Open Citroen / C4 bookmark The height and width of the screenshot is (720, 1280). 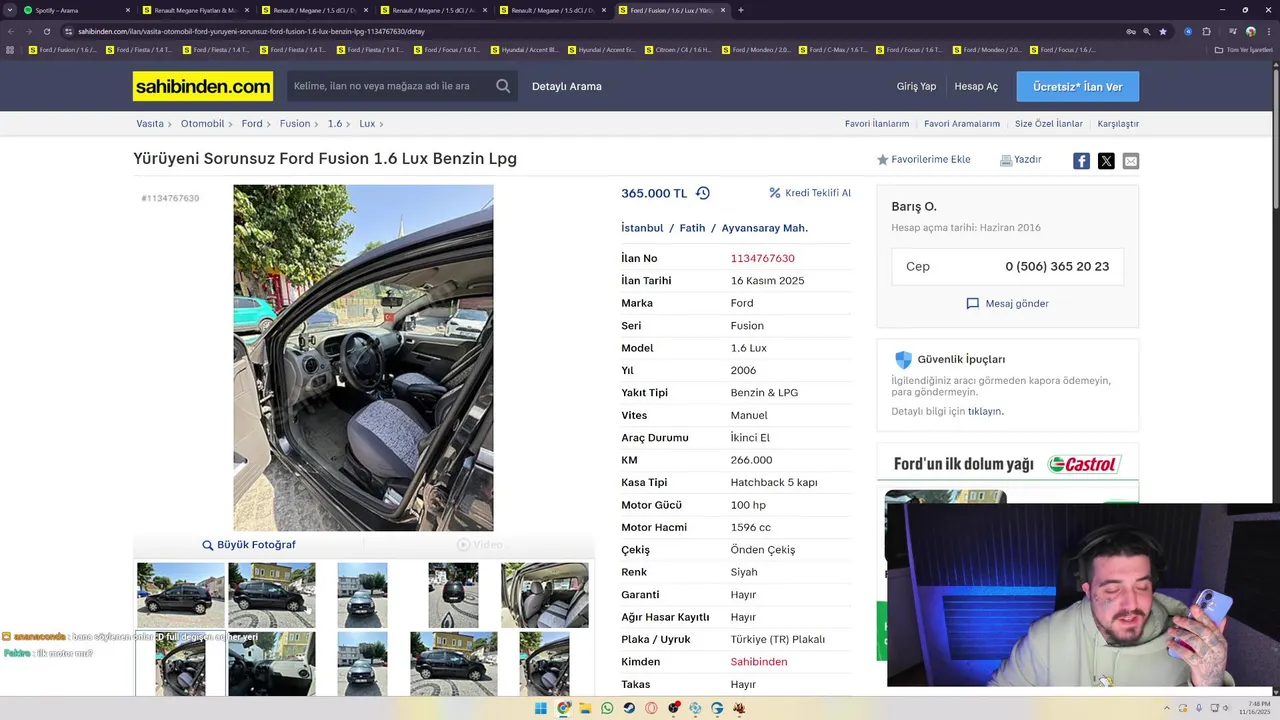tap(678, 49)
